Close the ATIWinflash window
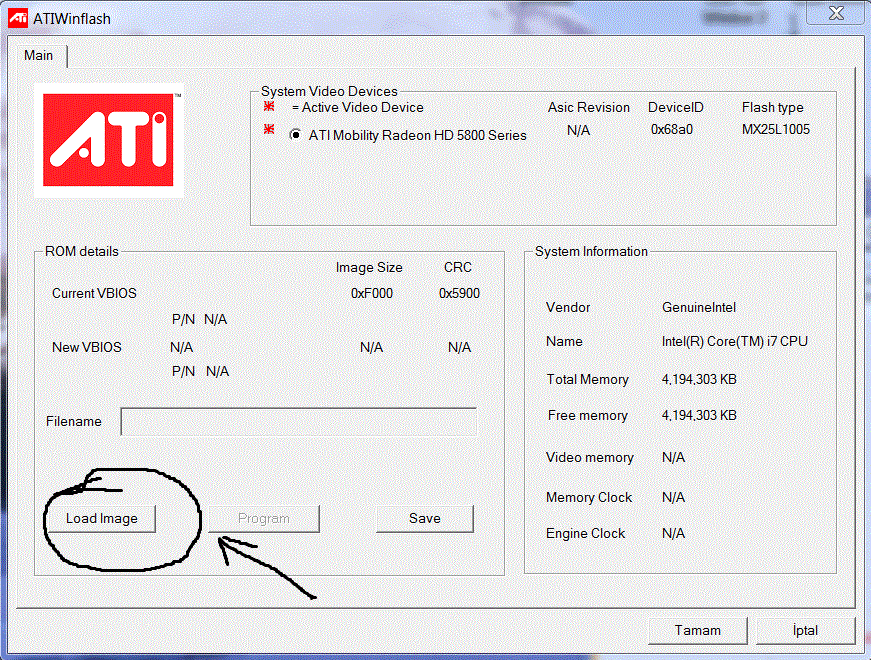Image resolution: width=871 pixels, height=660 pixels. (x=836, y=13)
